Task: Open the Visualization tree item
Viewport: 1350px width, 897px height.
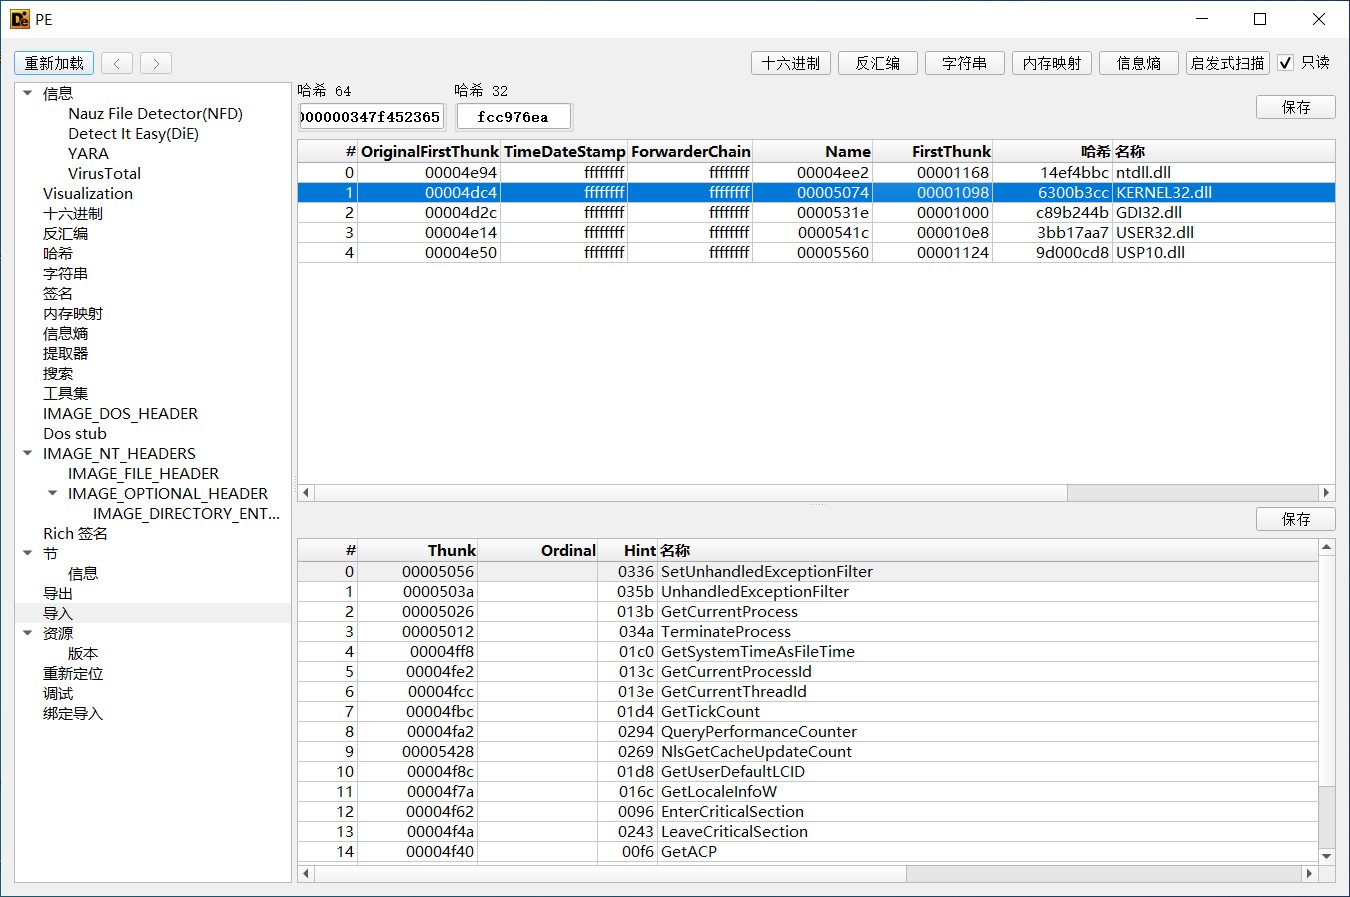Action: pos(87,193)
